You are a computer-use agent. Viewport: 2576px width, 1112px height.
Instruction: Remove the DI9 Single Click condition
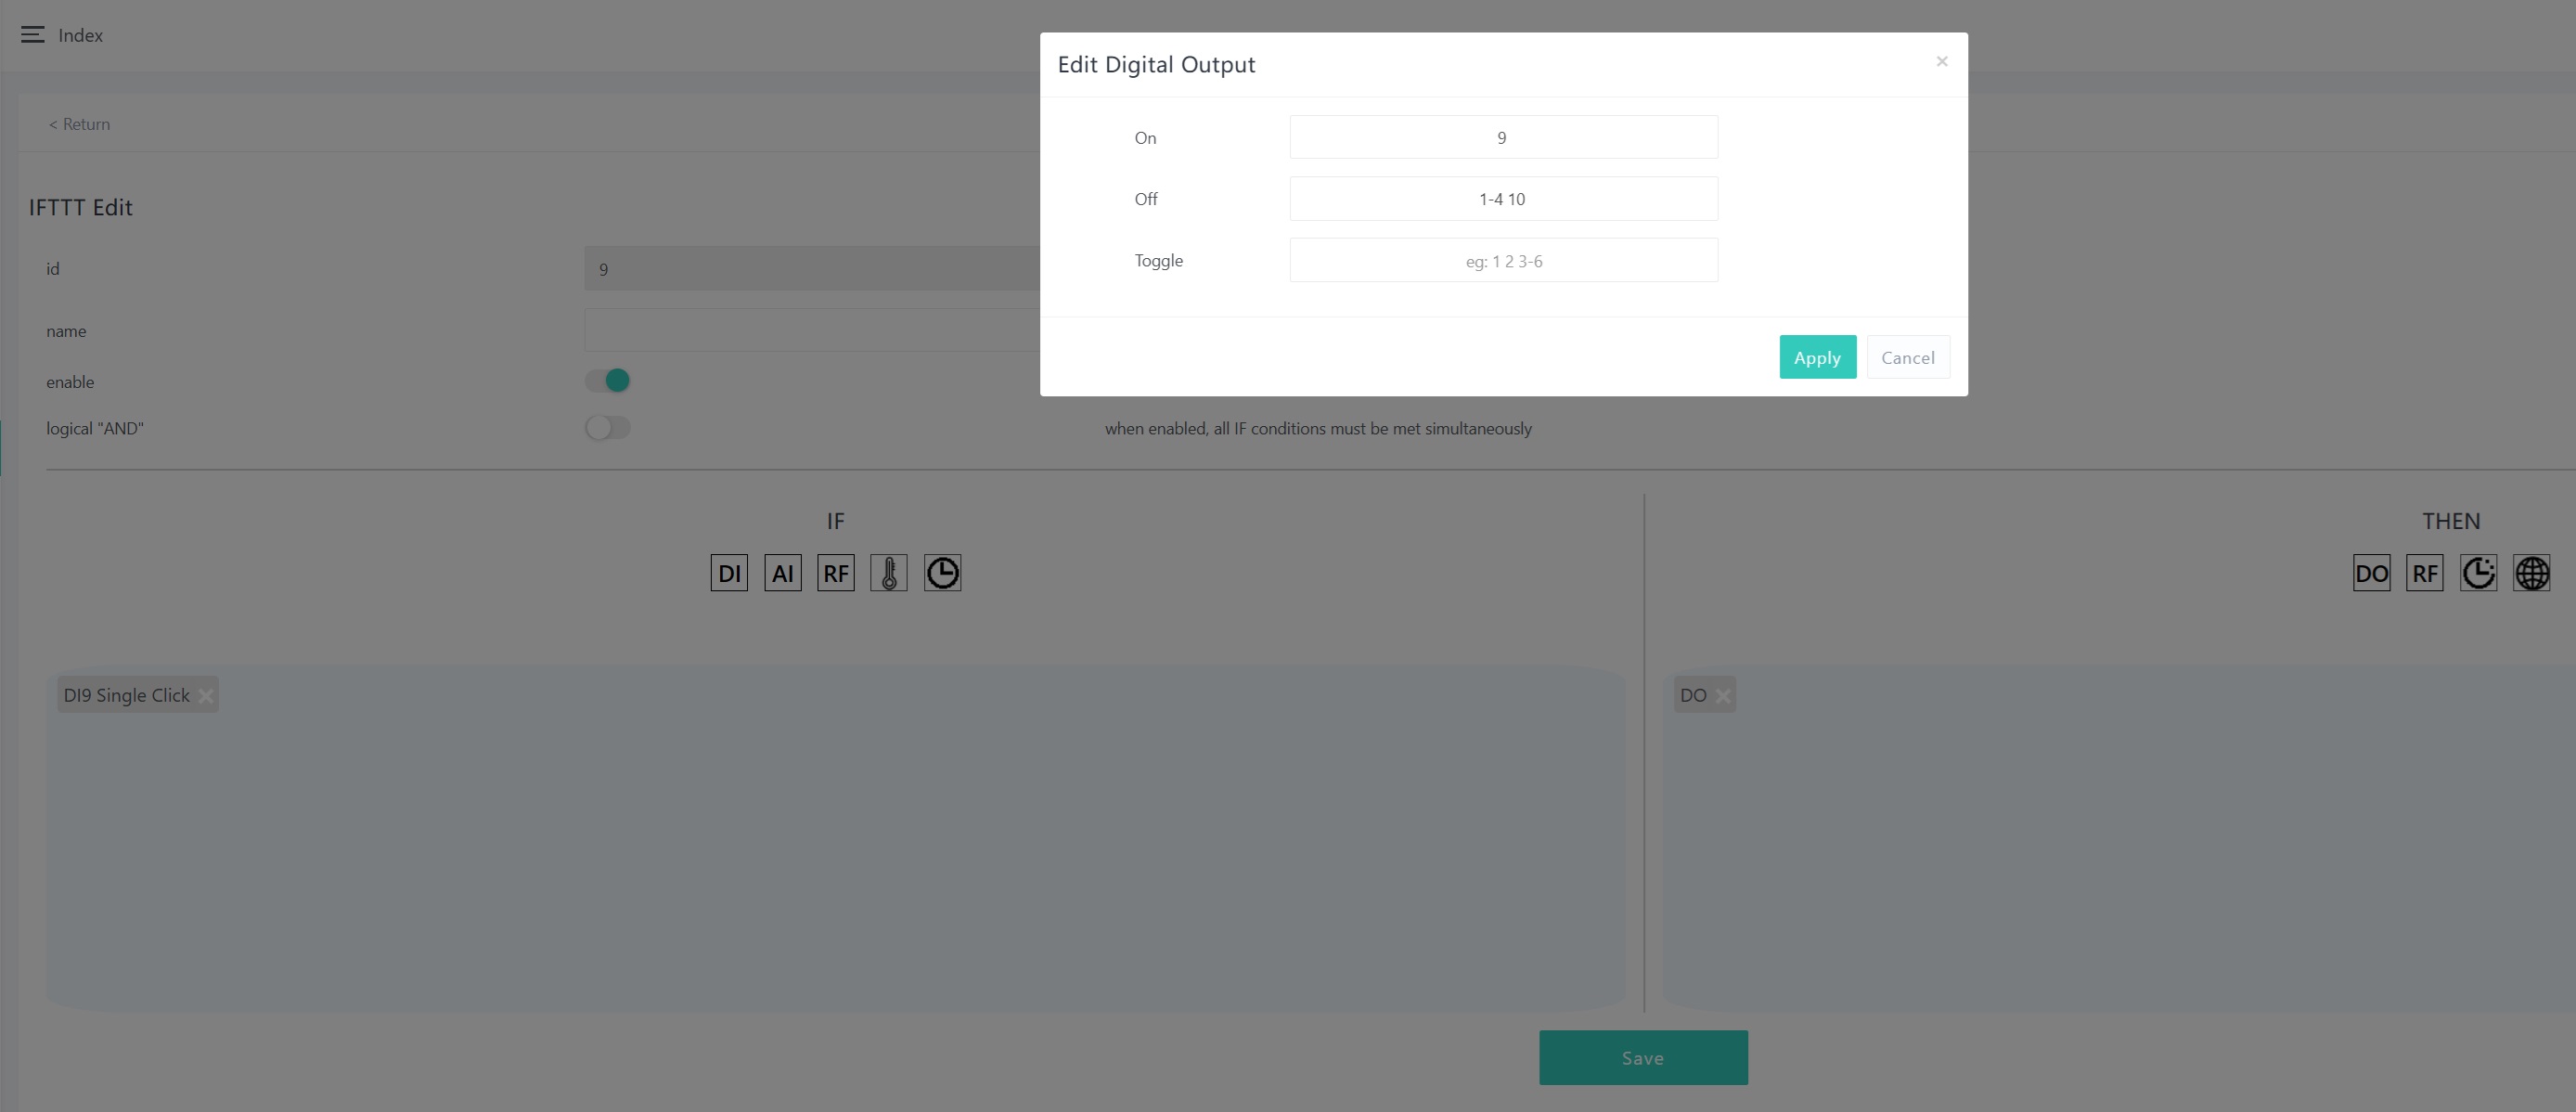(206, 696)
